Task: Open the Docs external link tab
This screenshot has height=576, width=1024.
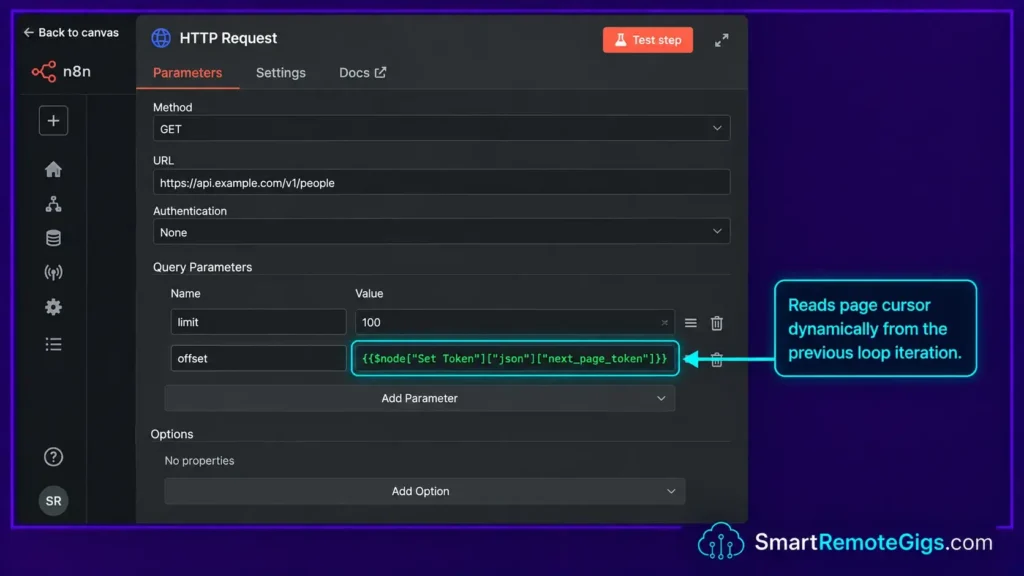Action: (x=362, y=72)
